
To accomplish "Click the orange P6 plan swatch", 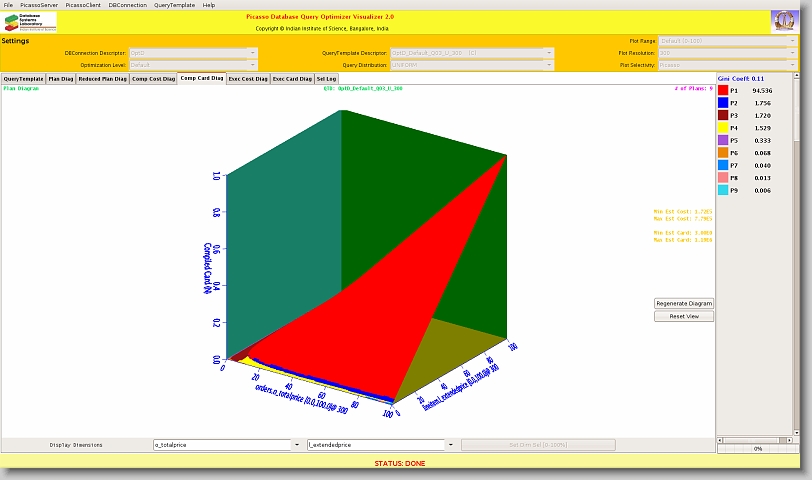I will click(x=723, y=153).
